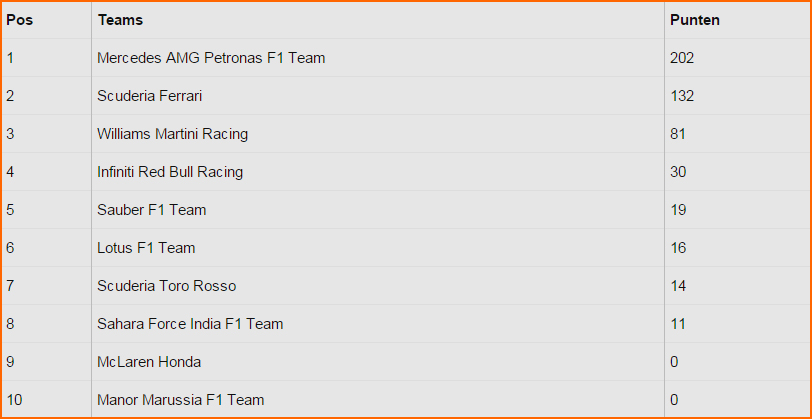
Task: Click Scuderia Toro Rosso text
Action: click(x=167, y=286)
